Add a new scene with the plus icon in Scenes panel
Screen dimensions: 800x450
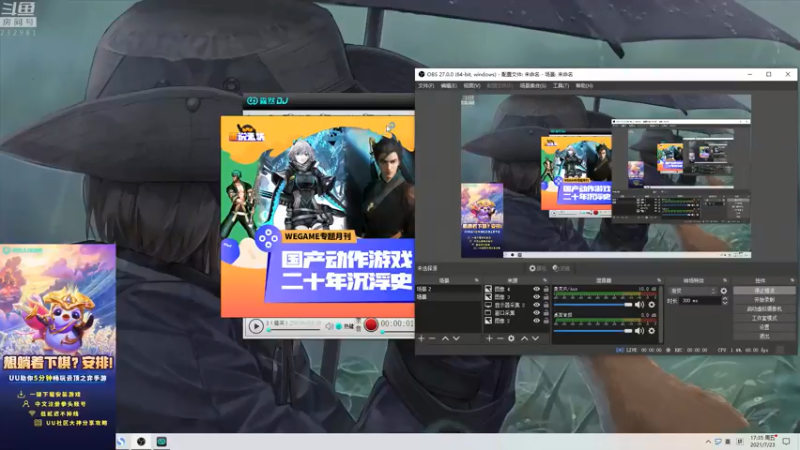(421, 338)
